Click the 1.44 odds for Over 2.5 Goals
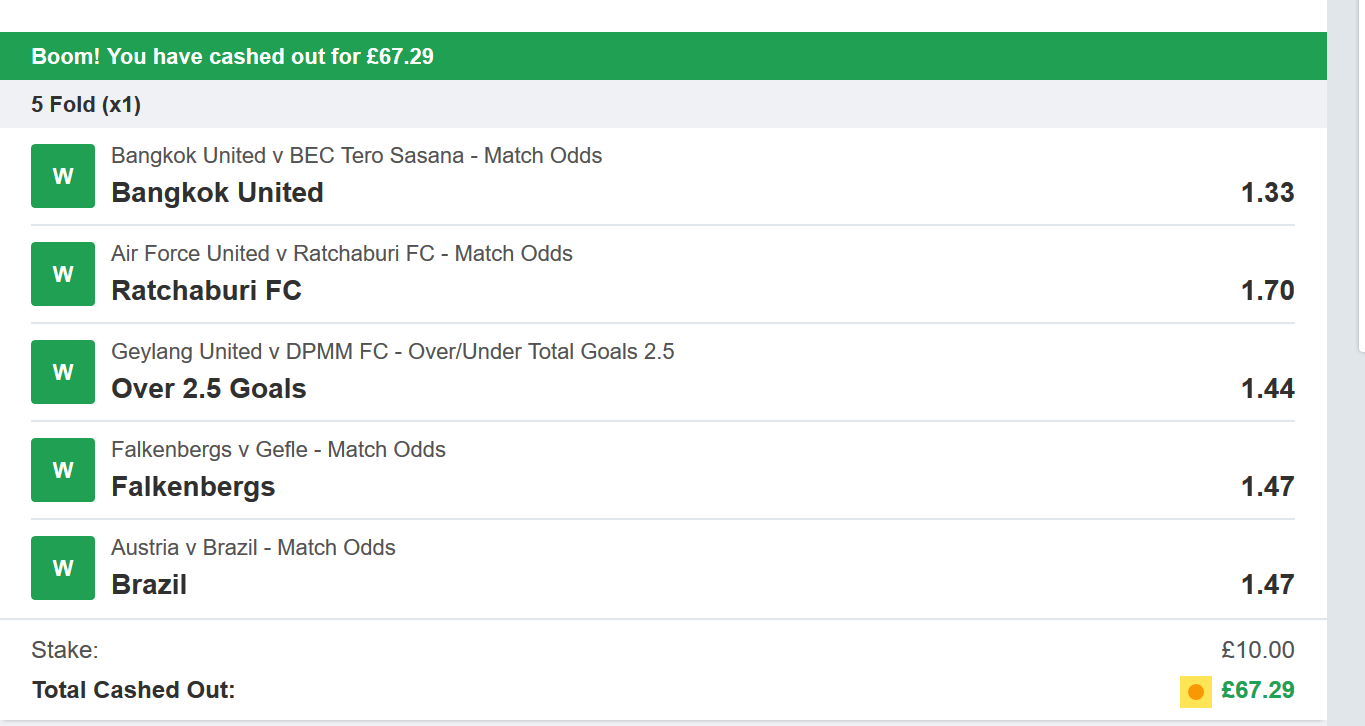Image resolution: width=1365 pixels, height=726 pixels. click(x=1267, y=389)
